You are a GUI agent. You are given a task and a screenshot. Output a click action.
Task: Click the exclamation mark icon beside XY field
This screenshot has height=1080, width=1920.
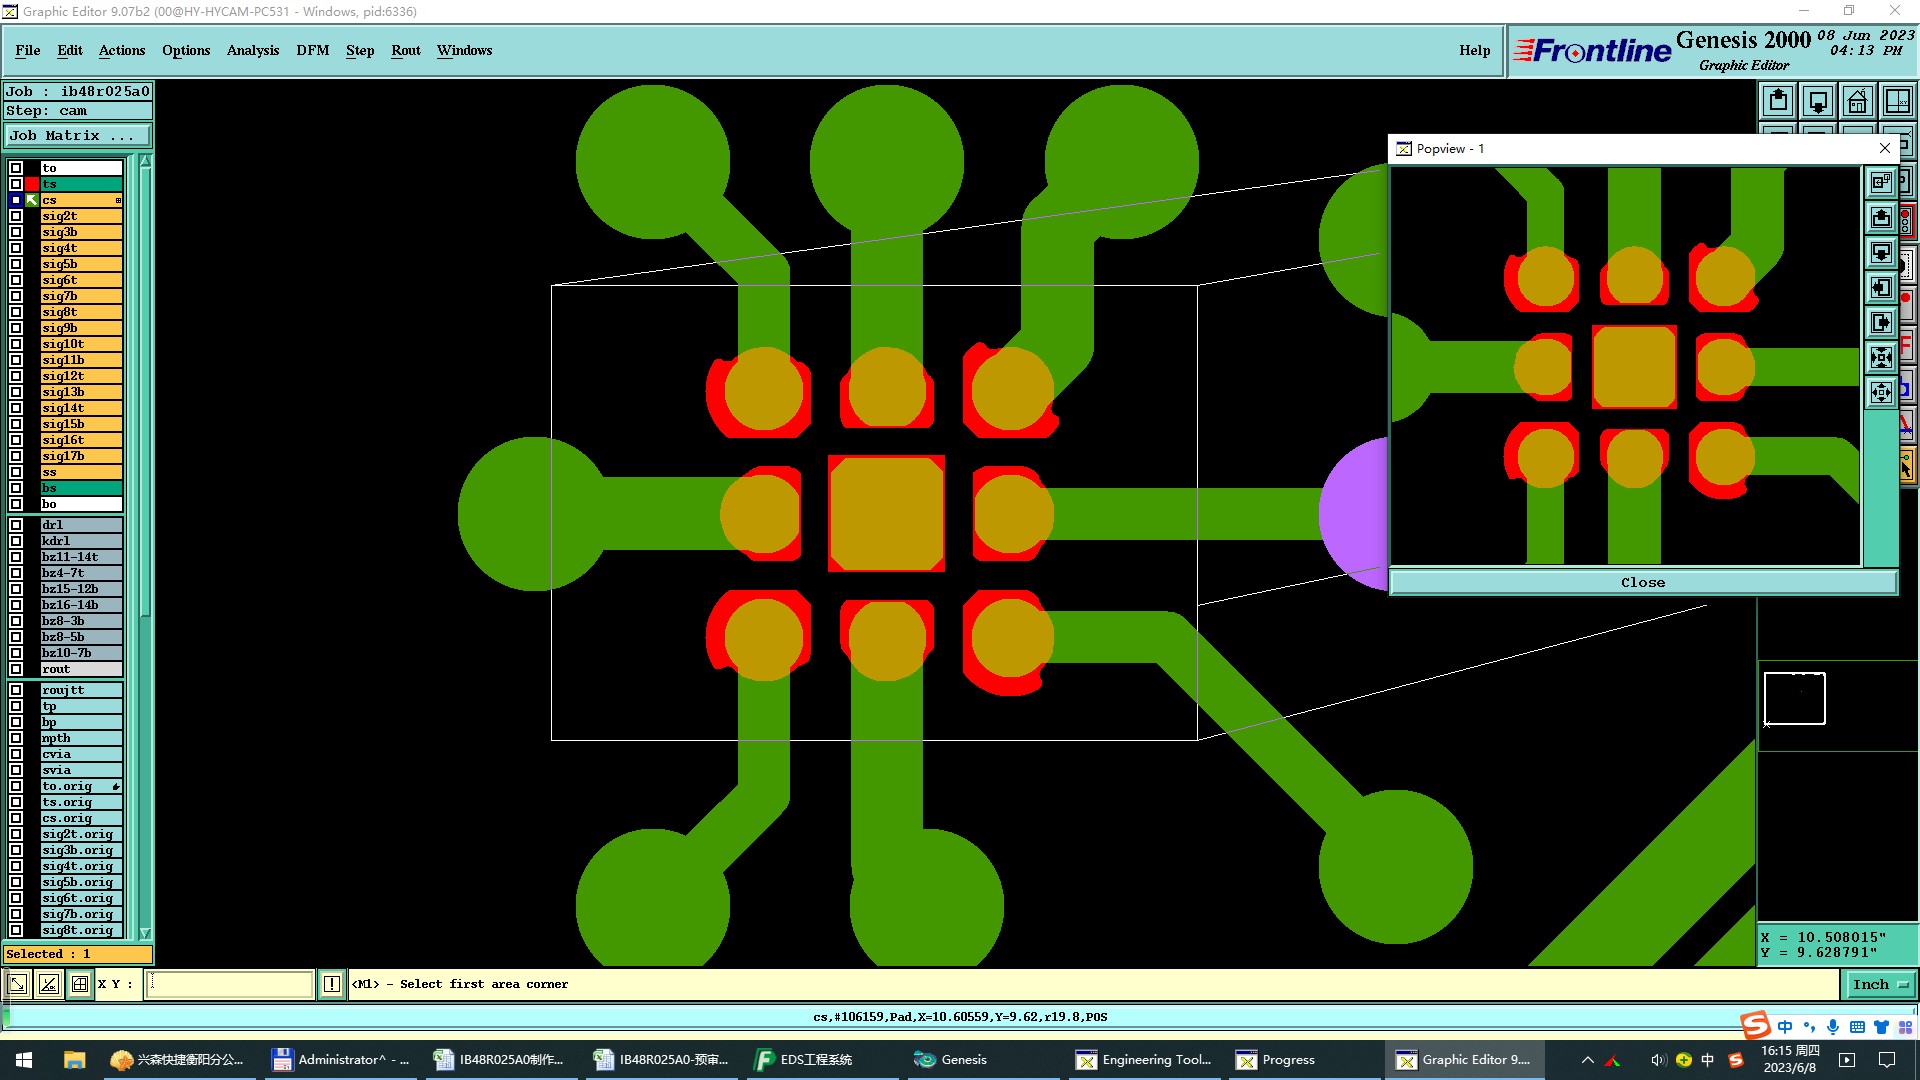[332, 984]
